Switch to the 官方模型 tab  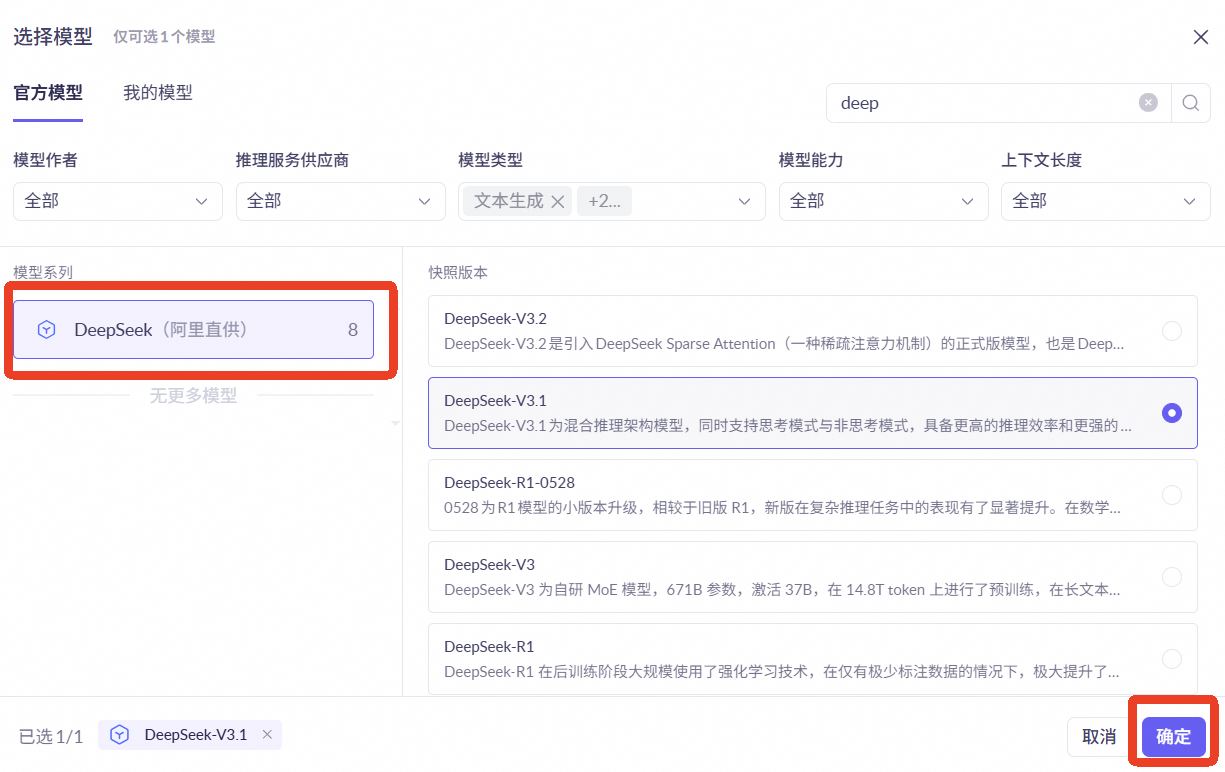click(x=48, y=93)
